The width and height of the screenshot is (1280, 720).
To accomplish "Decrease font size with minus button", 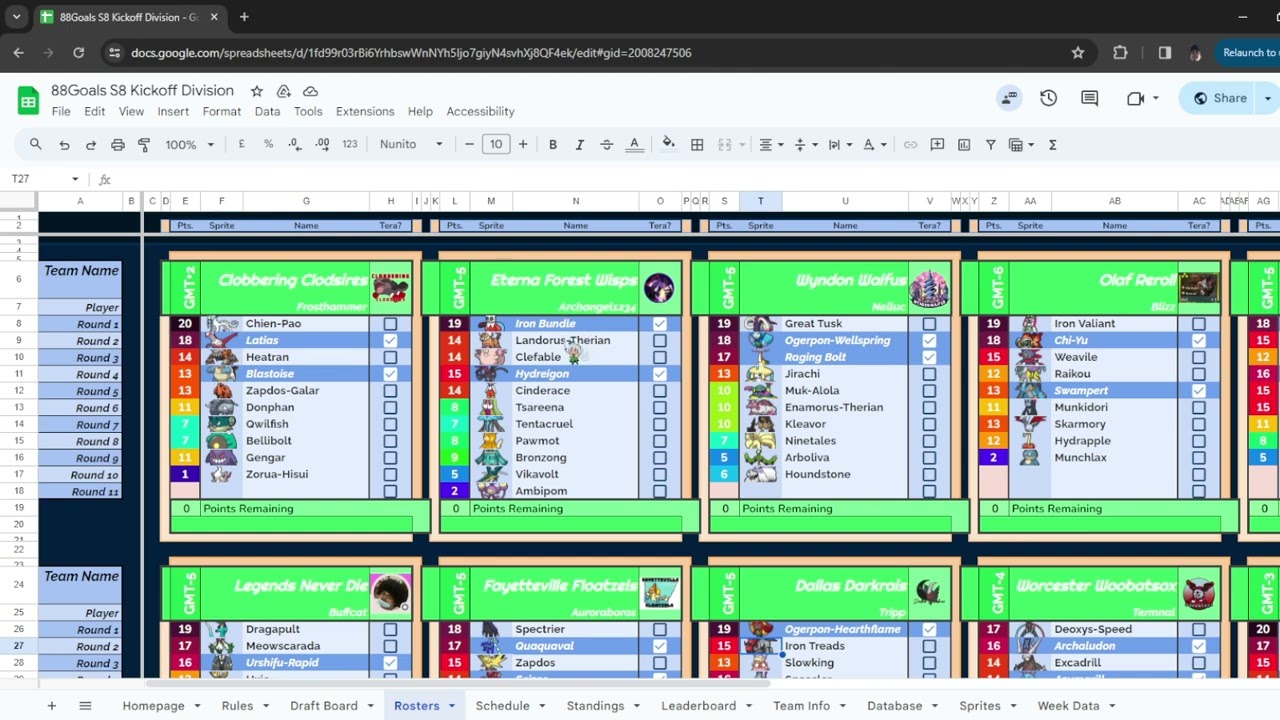I will click(469, 145).
